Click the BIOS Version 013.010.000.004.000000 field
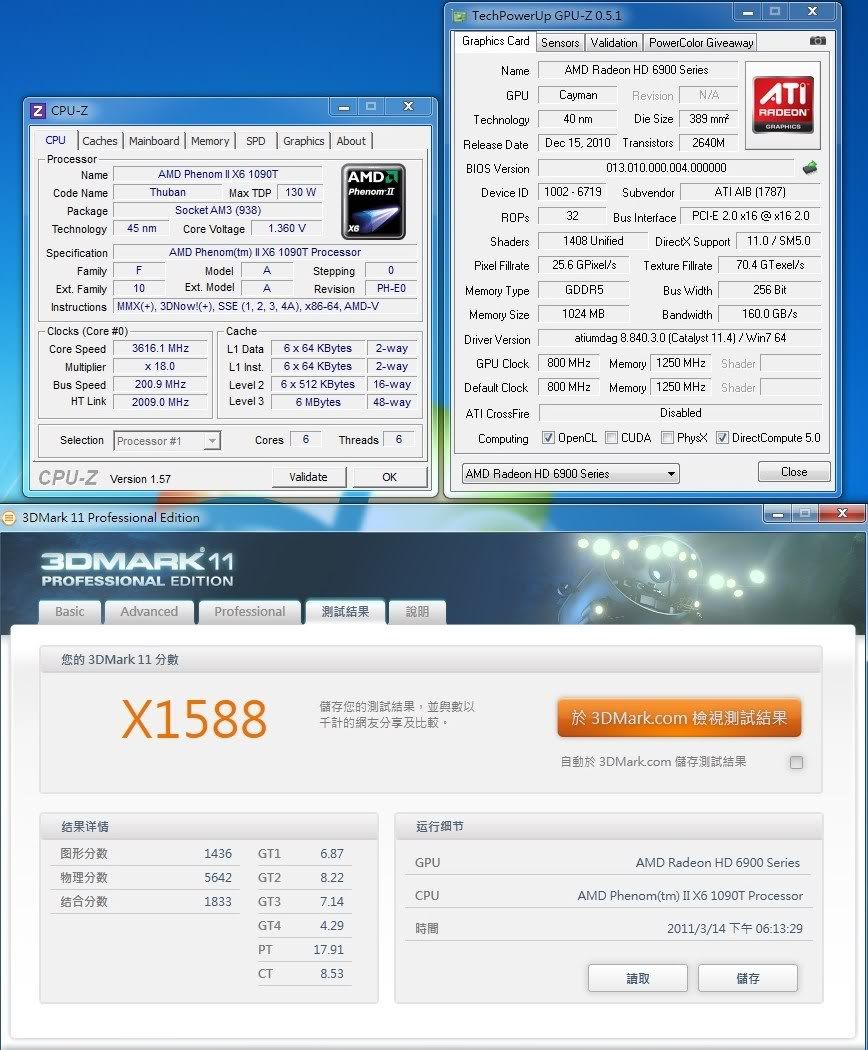 (x=666, y=167)
